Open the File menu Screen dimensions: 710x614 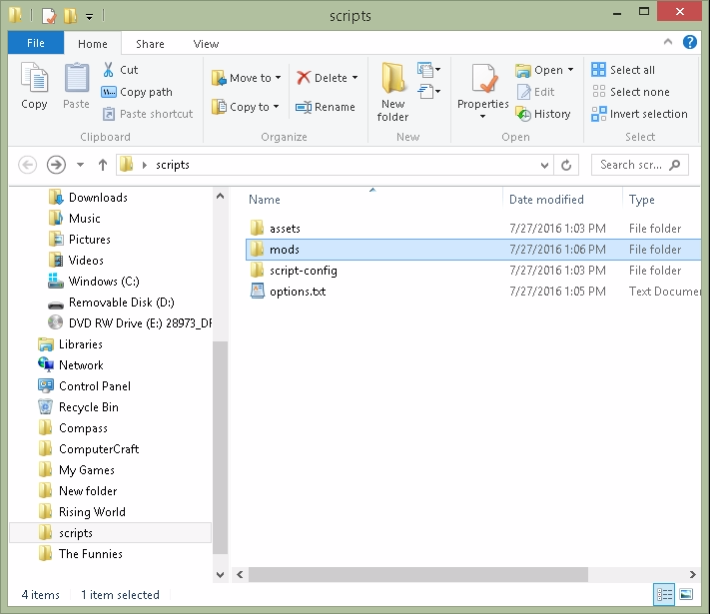tap(35, 44)
